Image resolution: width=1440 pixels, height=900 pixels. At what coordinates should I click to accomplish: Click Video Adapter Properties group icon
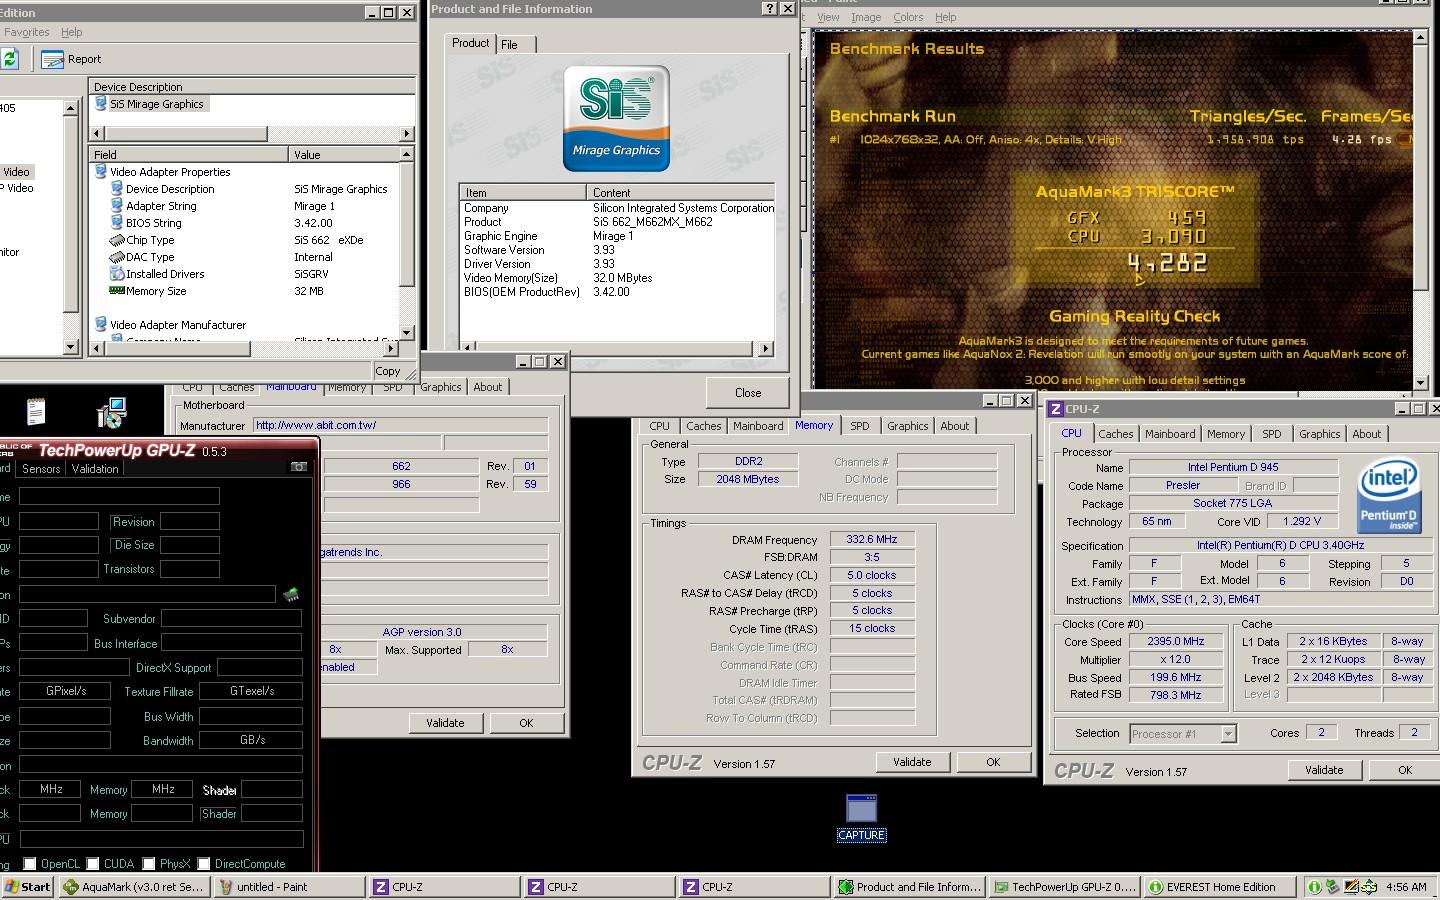101,172
